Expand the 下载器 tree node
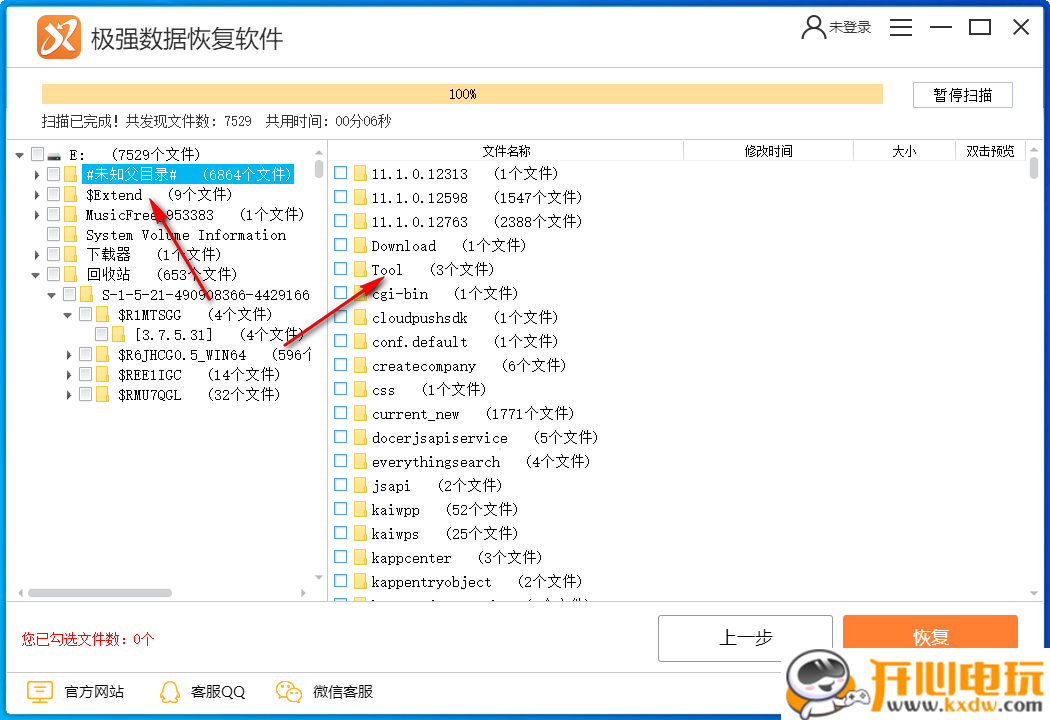The width and height of the screenshot is (1050, 720). (37, 255)
